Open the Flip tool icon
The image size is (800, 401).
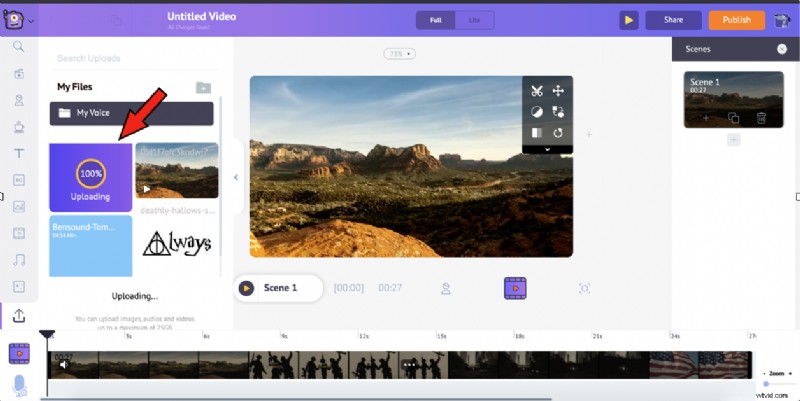point(537,133)
